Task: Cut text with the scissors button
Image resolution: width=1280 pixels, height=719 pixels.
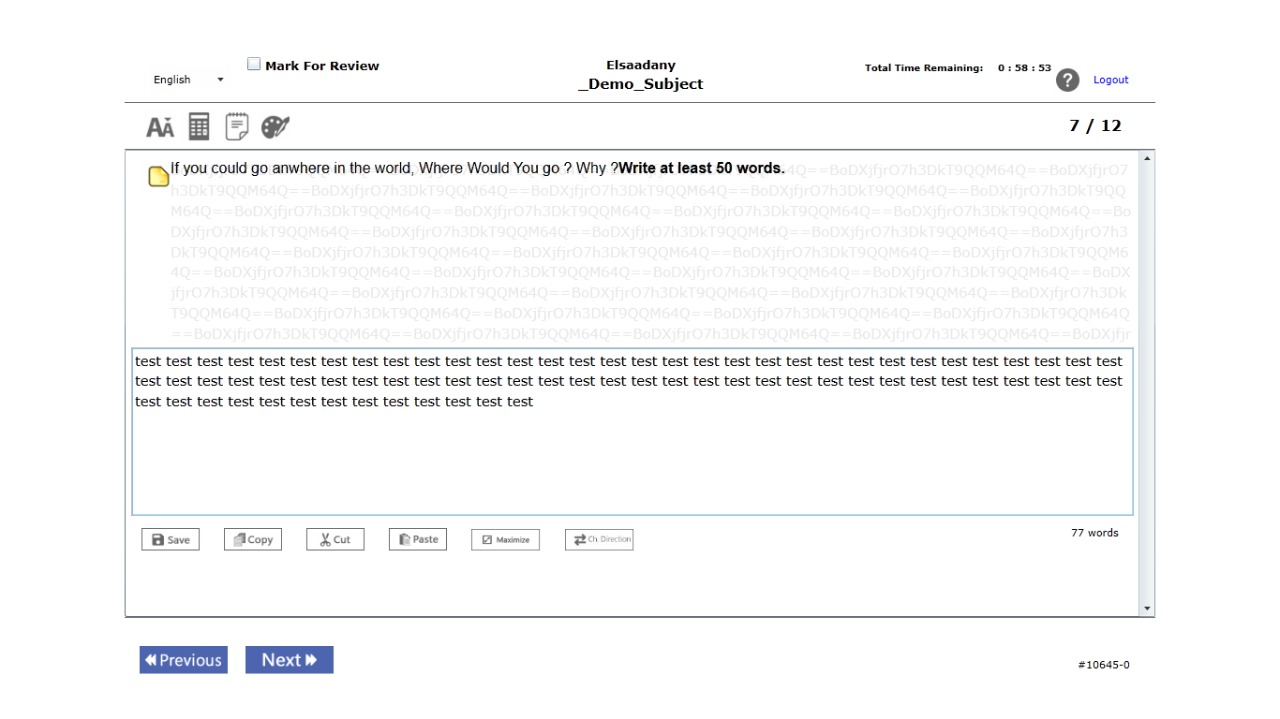Action: [335, 540]
